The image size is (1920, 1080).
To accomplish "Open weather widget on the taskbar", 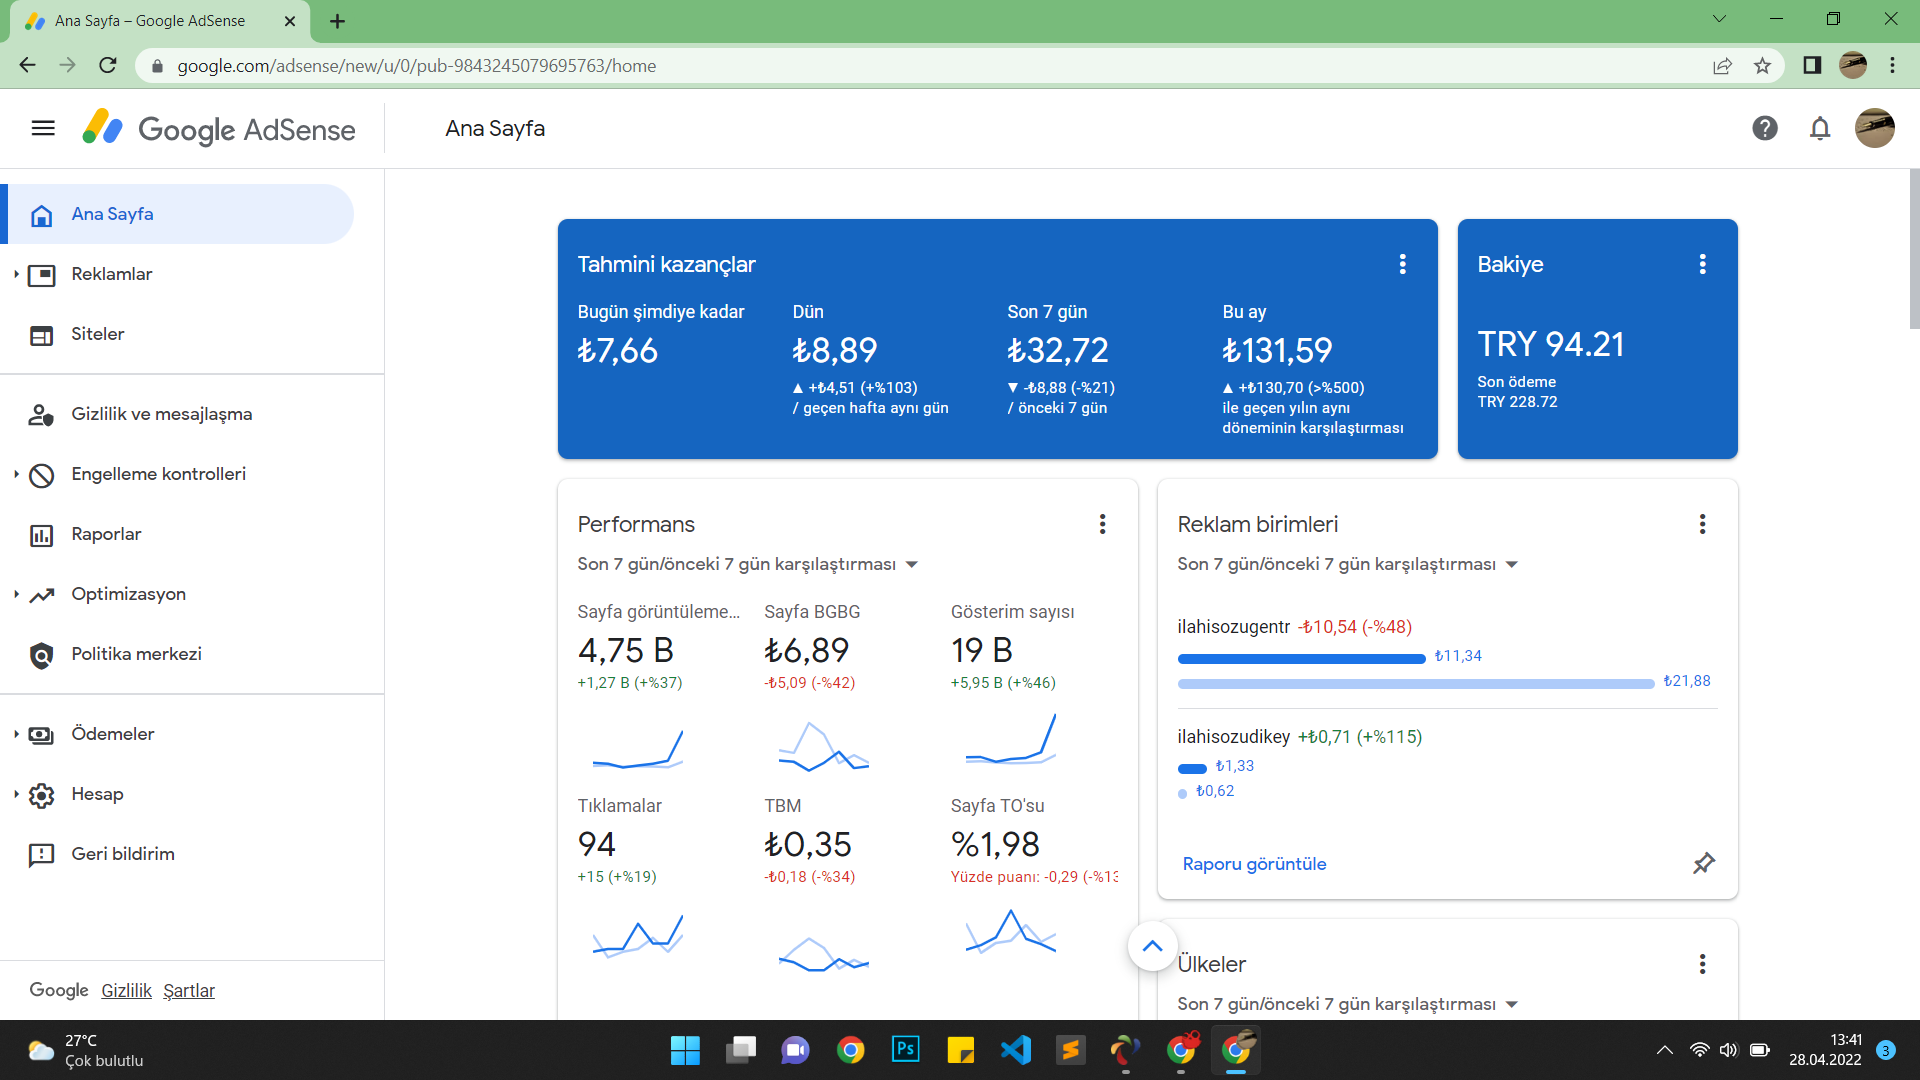I will pyautogui.click(x=86, y=1050).
